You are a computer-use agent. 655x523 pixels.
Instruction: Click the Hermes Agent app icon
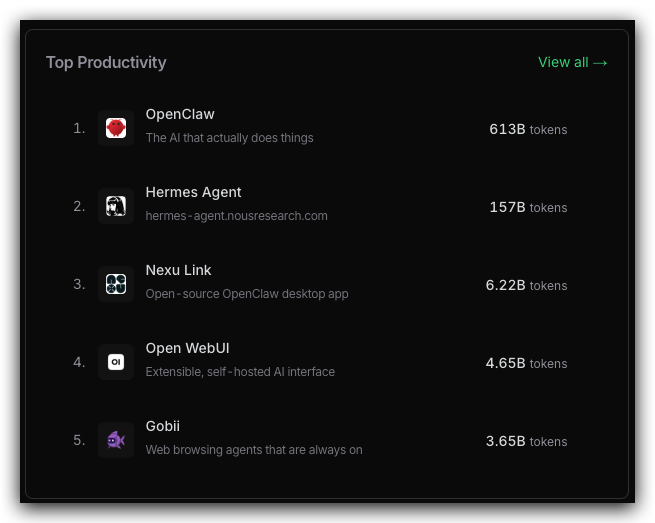tap(116, 206)
